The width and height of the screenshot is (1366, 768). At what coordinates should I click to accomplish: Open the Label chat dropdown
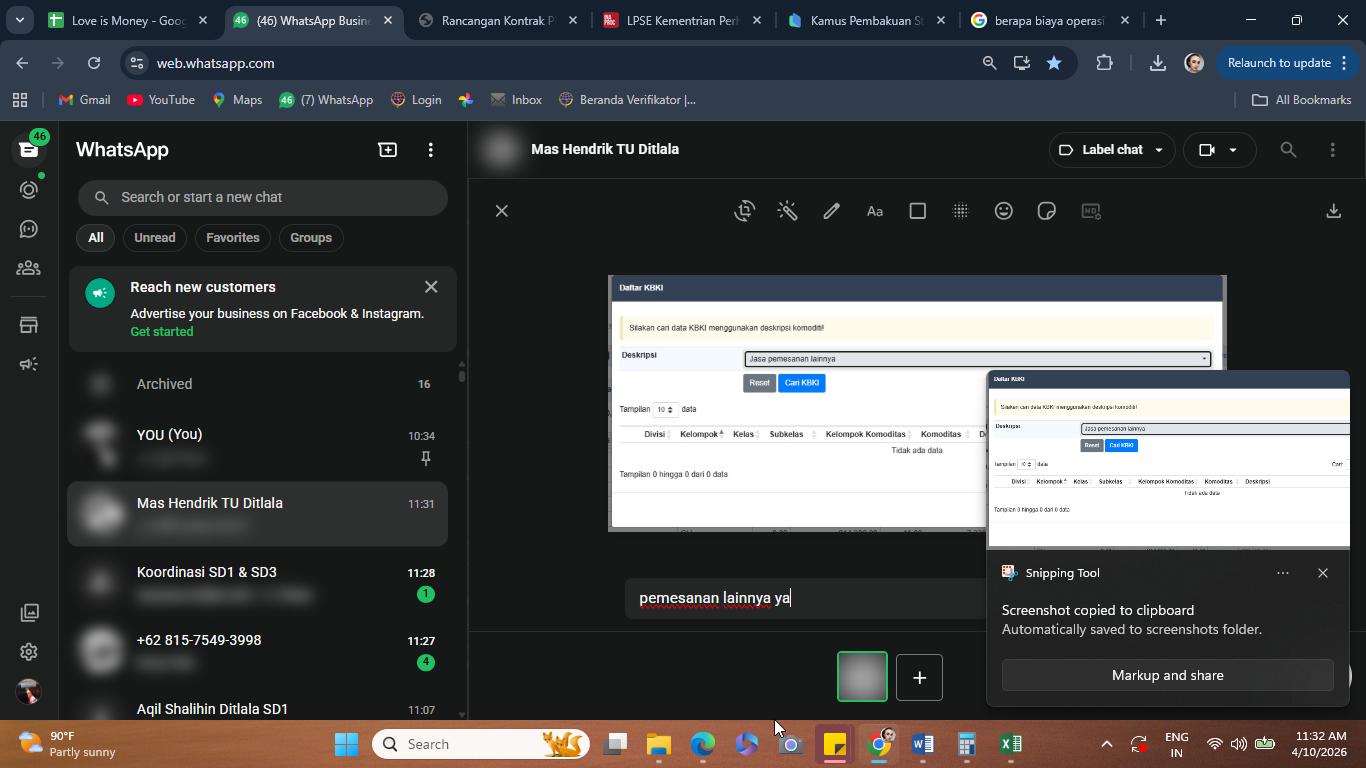click(x=1110, y=149)
